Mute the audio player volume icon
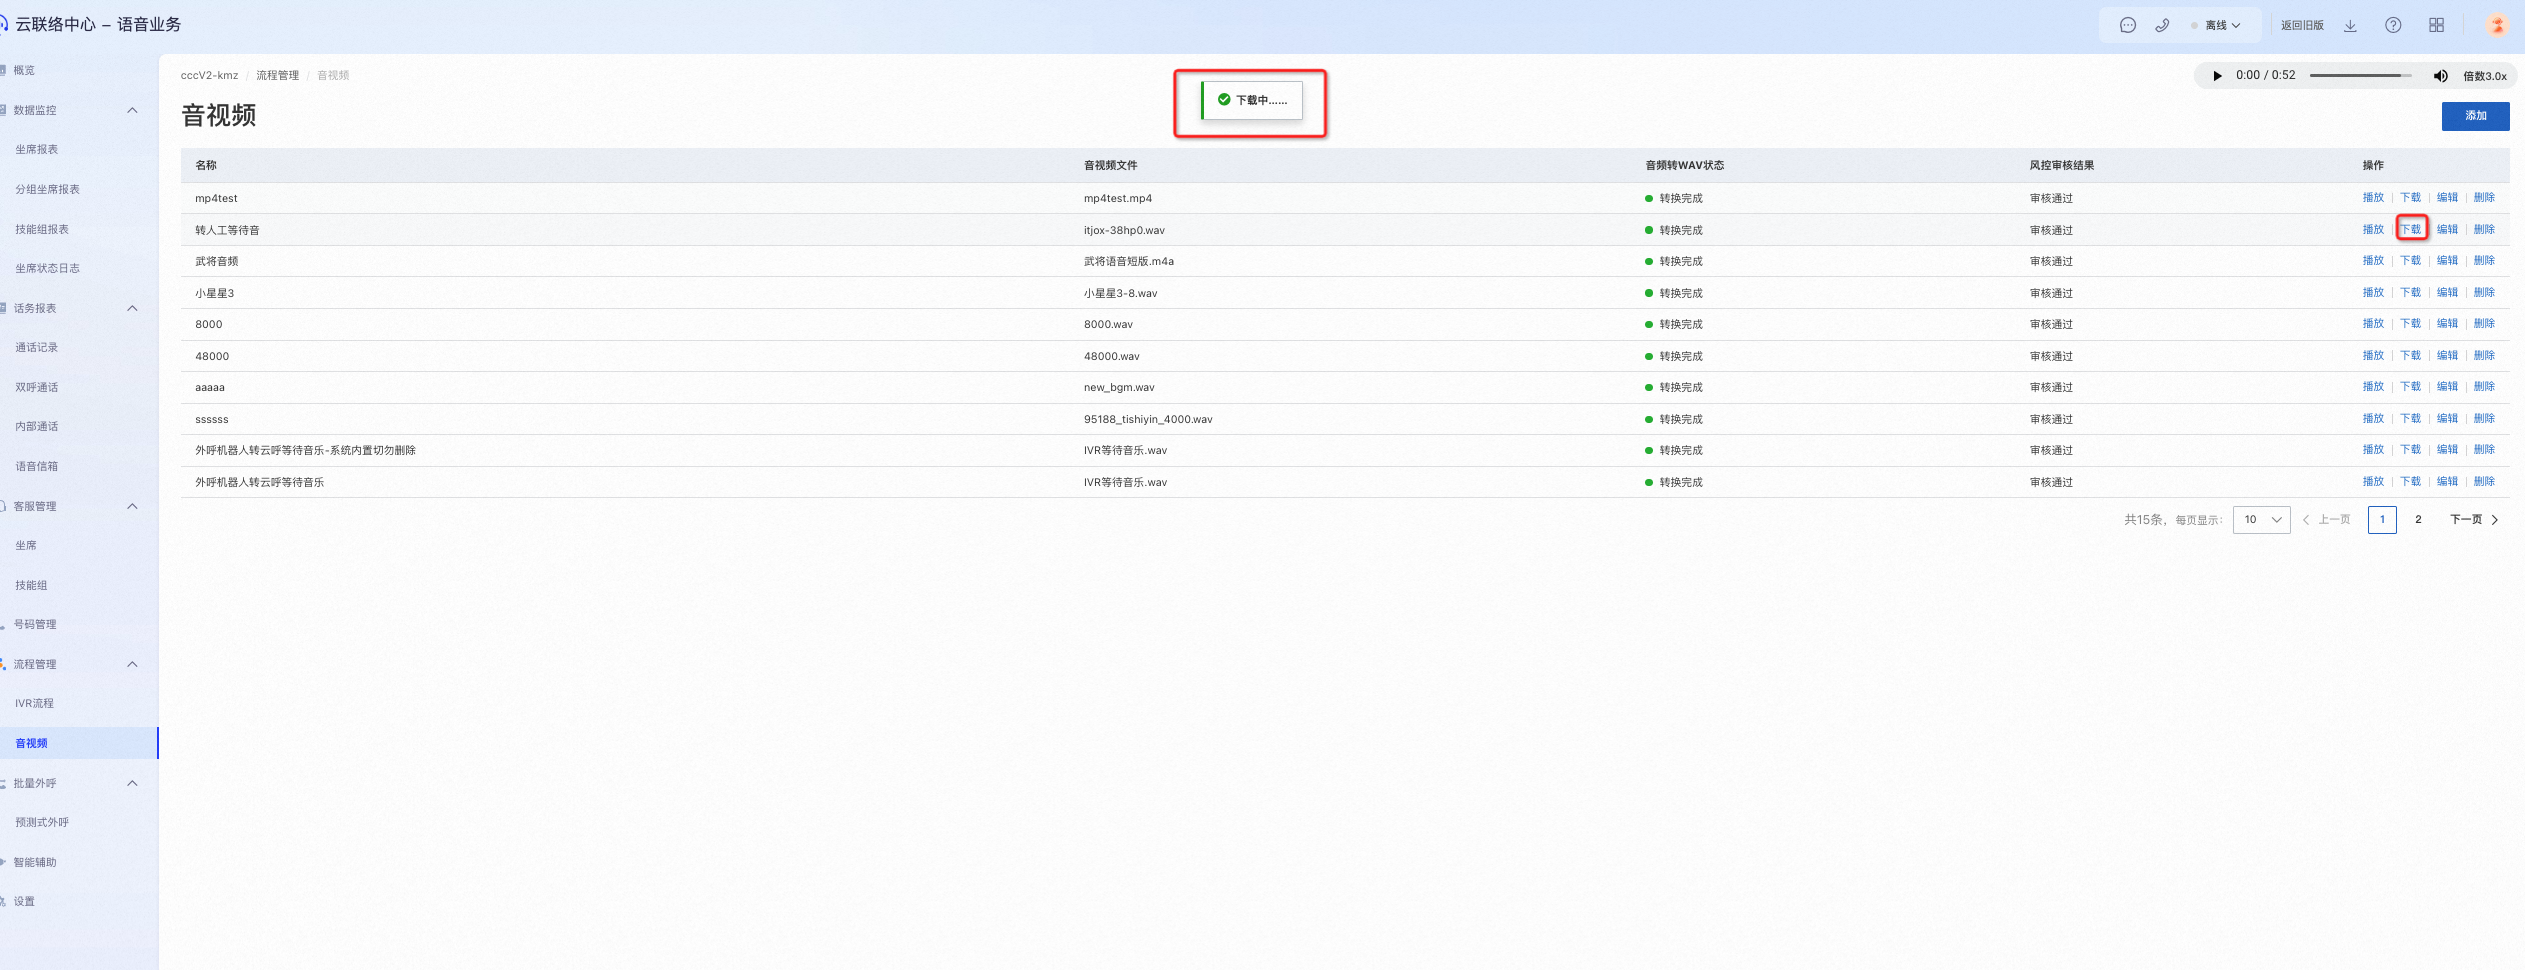The image size is (2525, 970). (2440, 76)
